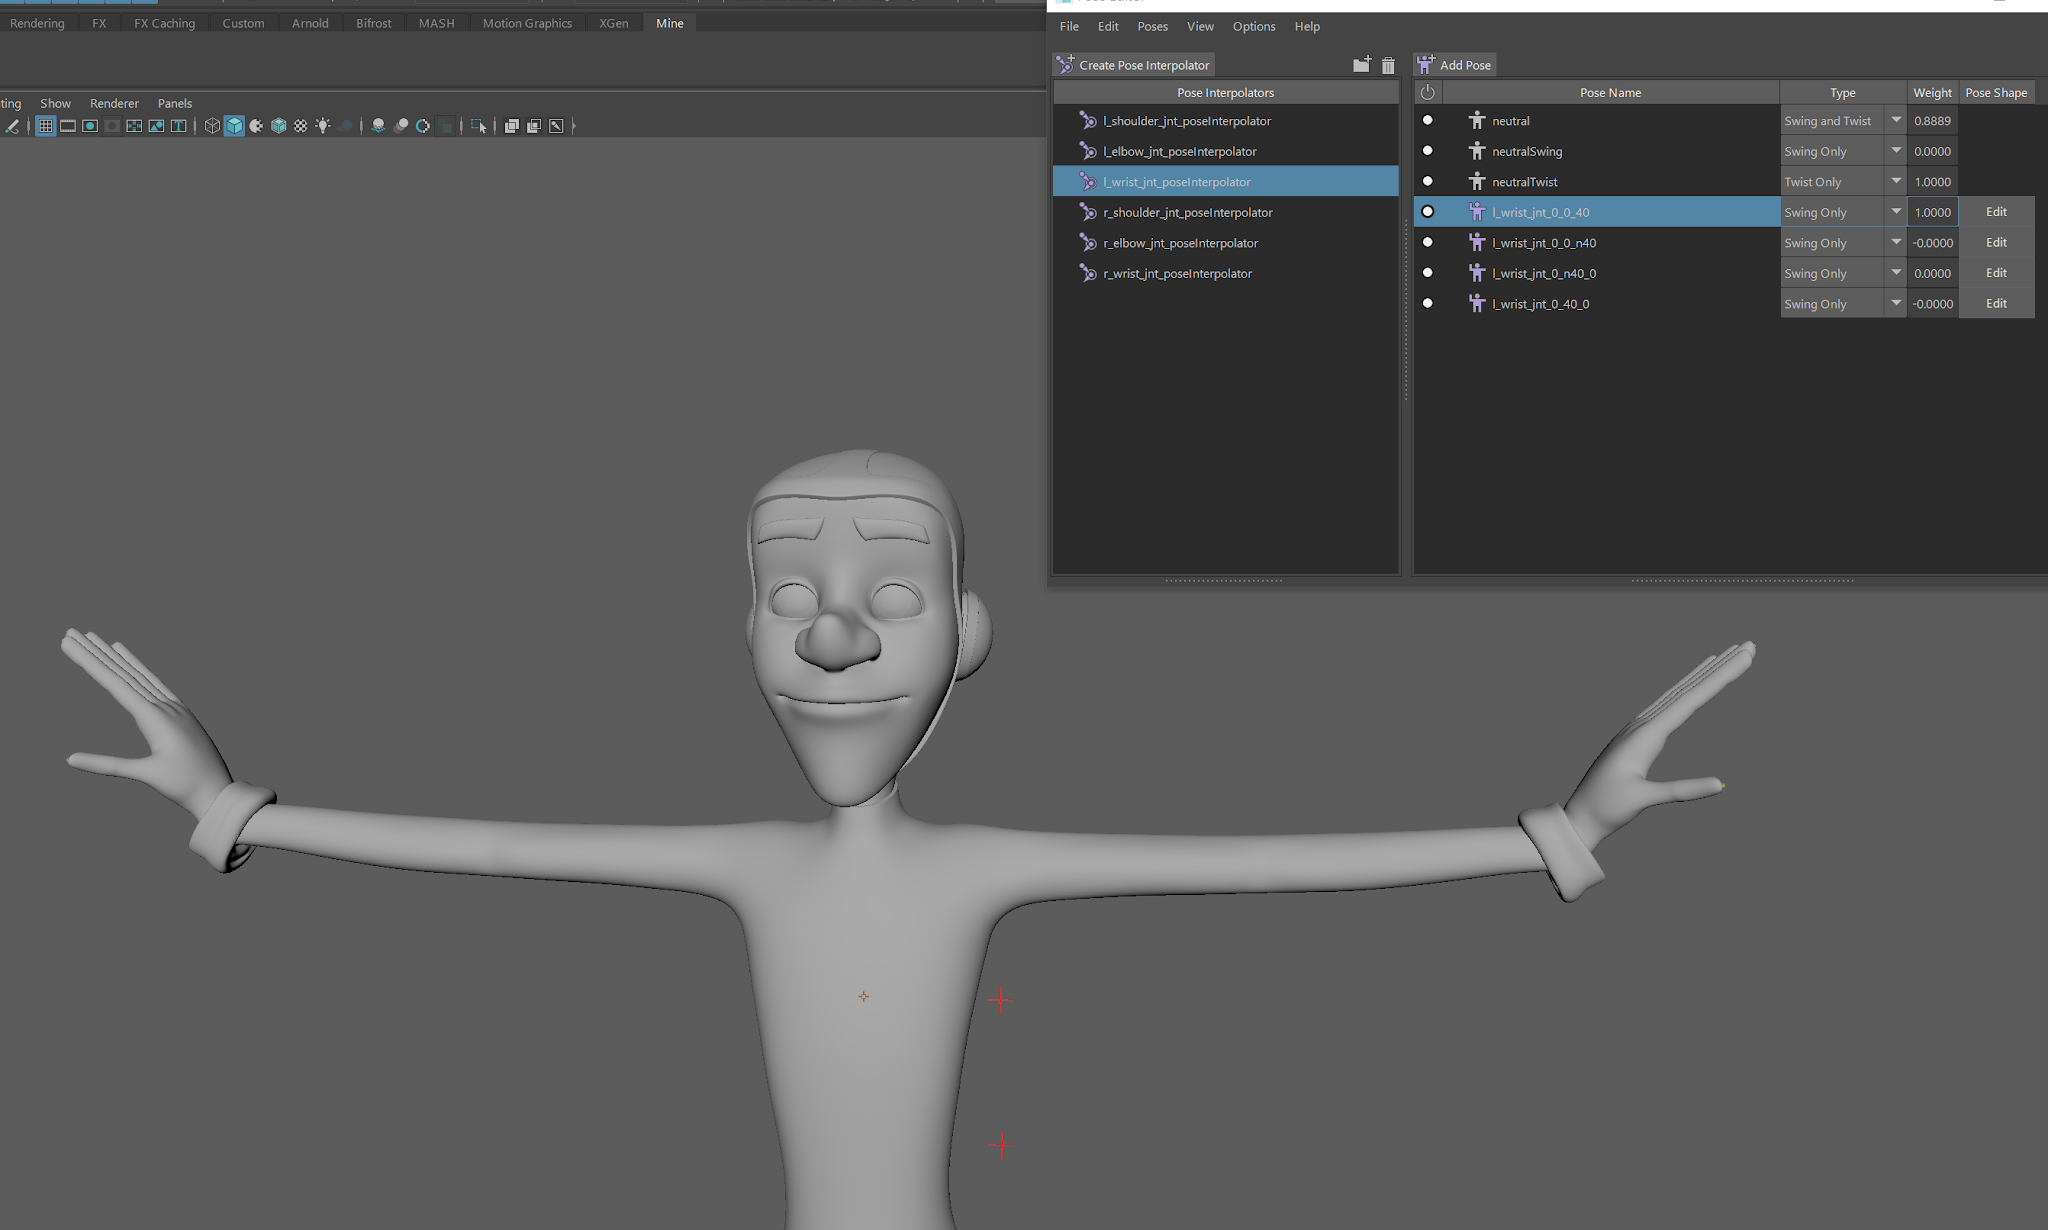Disable the l_wrist_jnt_0_0_n40 pose toggle

tap(1427, 243)
